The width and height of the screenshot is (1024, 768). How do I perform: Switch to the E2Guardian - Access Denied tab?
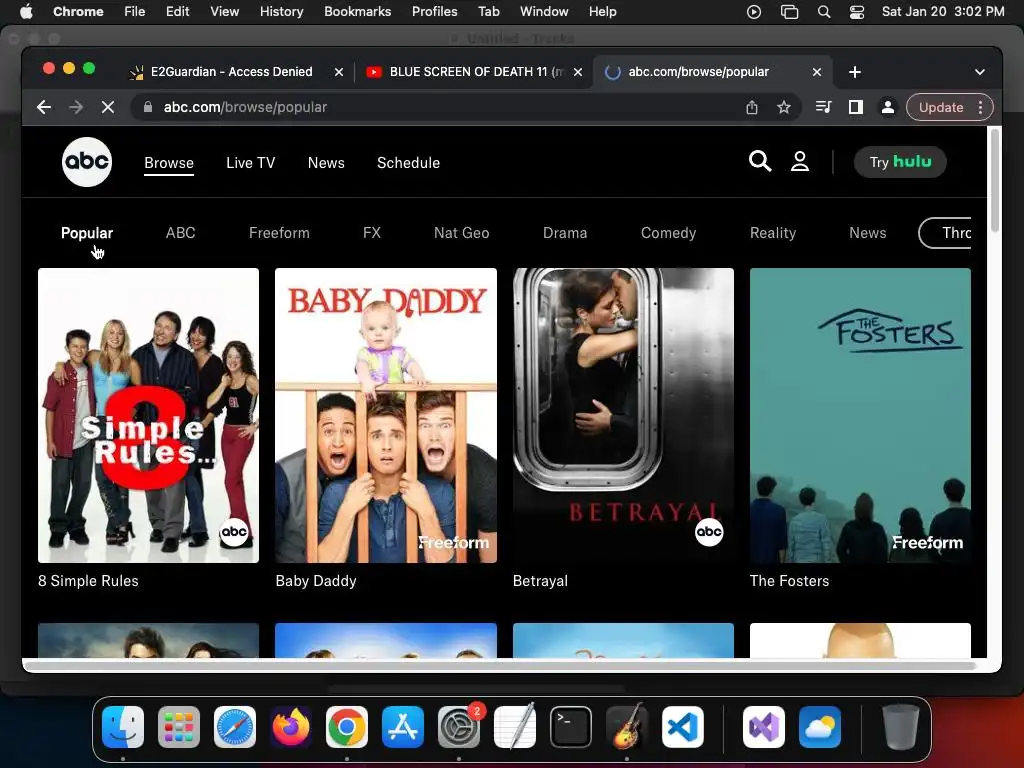click(x=231, y=72)
